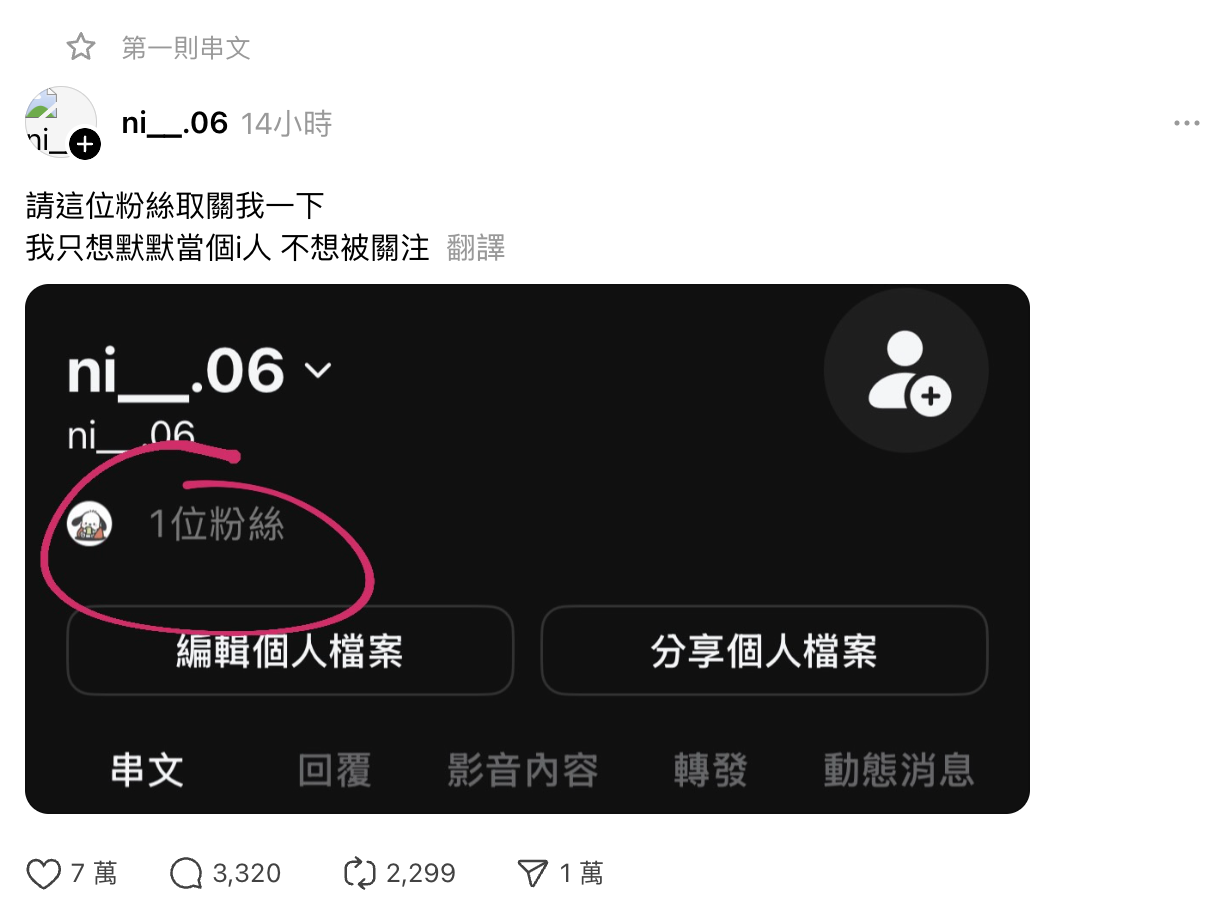This screenshot has height=902, width=1232.
Task: Select the 串文 tab
Action: tap(147, 770)
